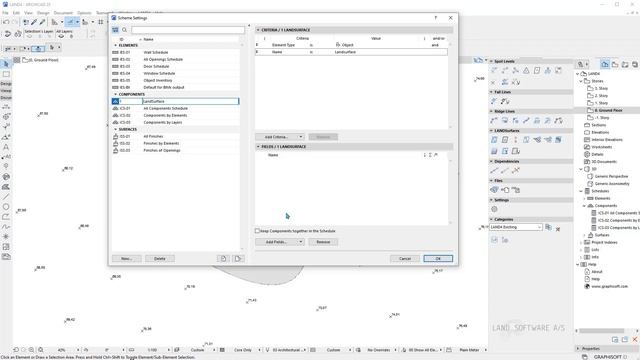Open the Edit menu
The height and width of the screenshot is (360, 640).
tap(16, 13)
